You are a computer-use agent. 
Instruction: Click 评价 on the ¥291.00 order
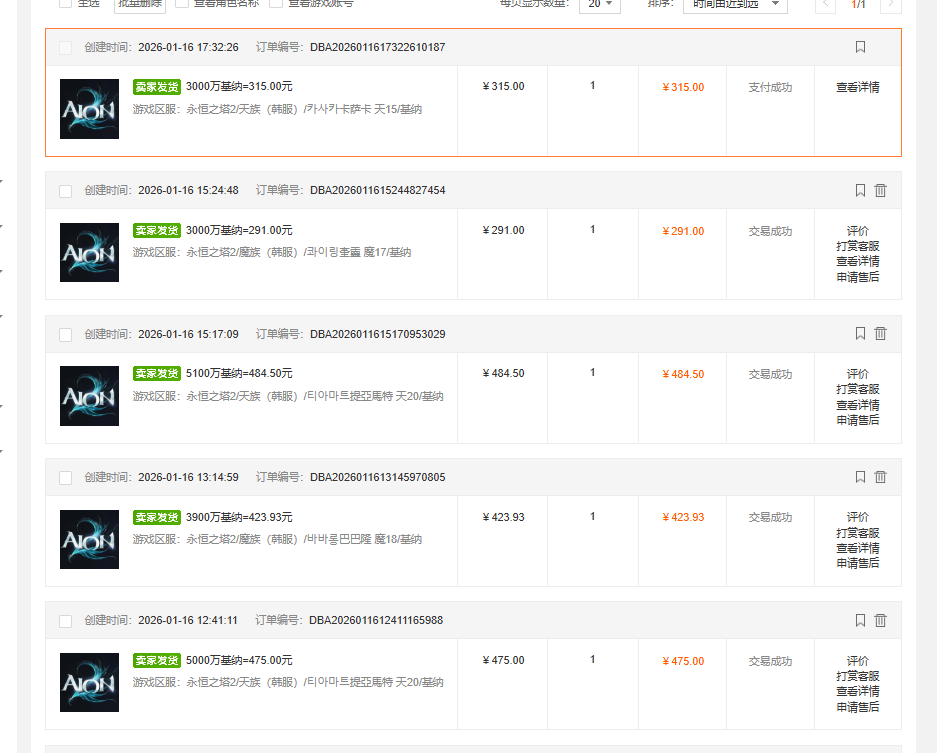(858, 231)
